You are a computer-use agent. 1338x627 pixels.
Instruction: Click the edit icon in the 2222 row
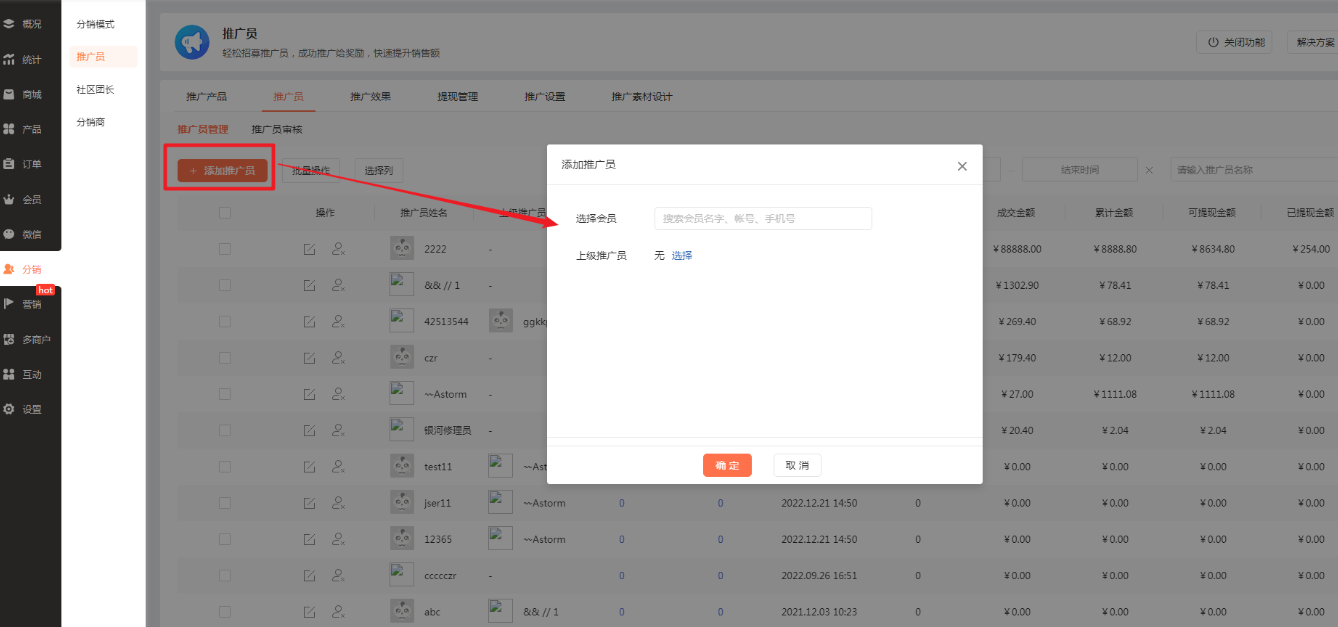coord(310,249)
